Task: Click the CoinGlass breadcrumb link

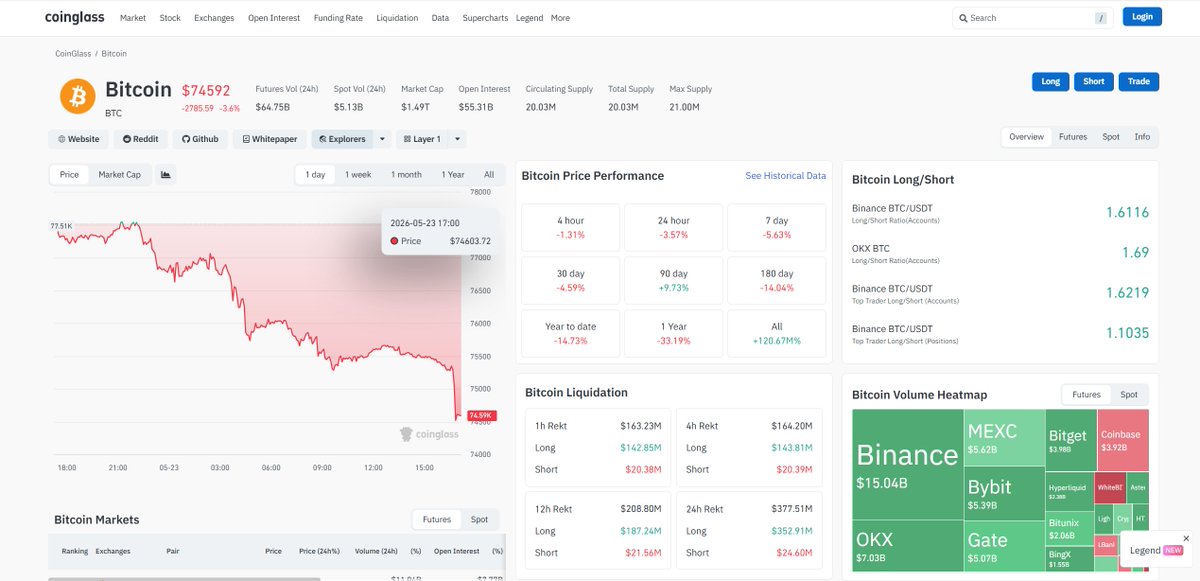Action: tap(75, 53)
